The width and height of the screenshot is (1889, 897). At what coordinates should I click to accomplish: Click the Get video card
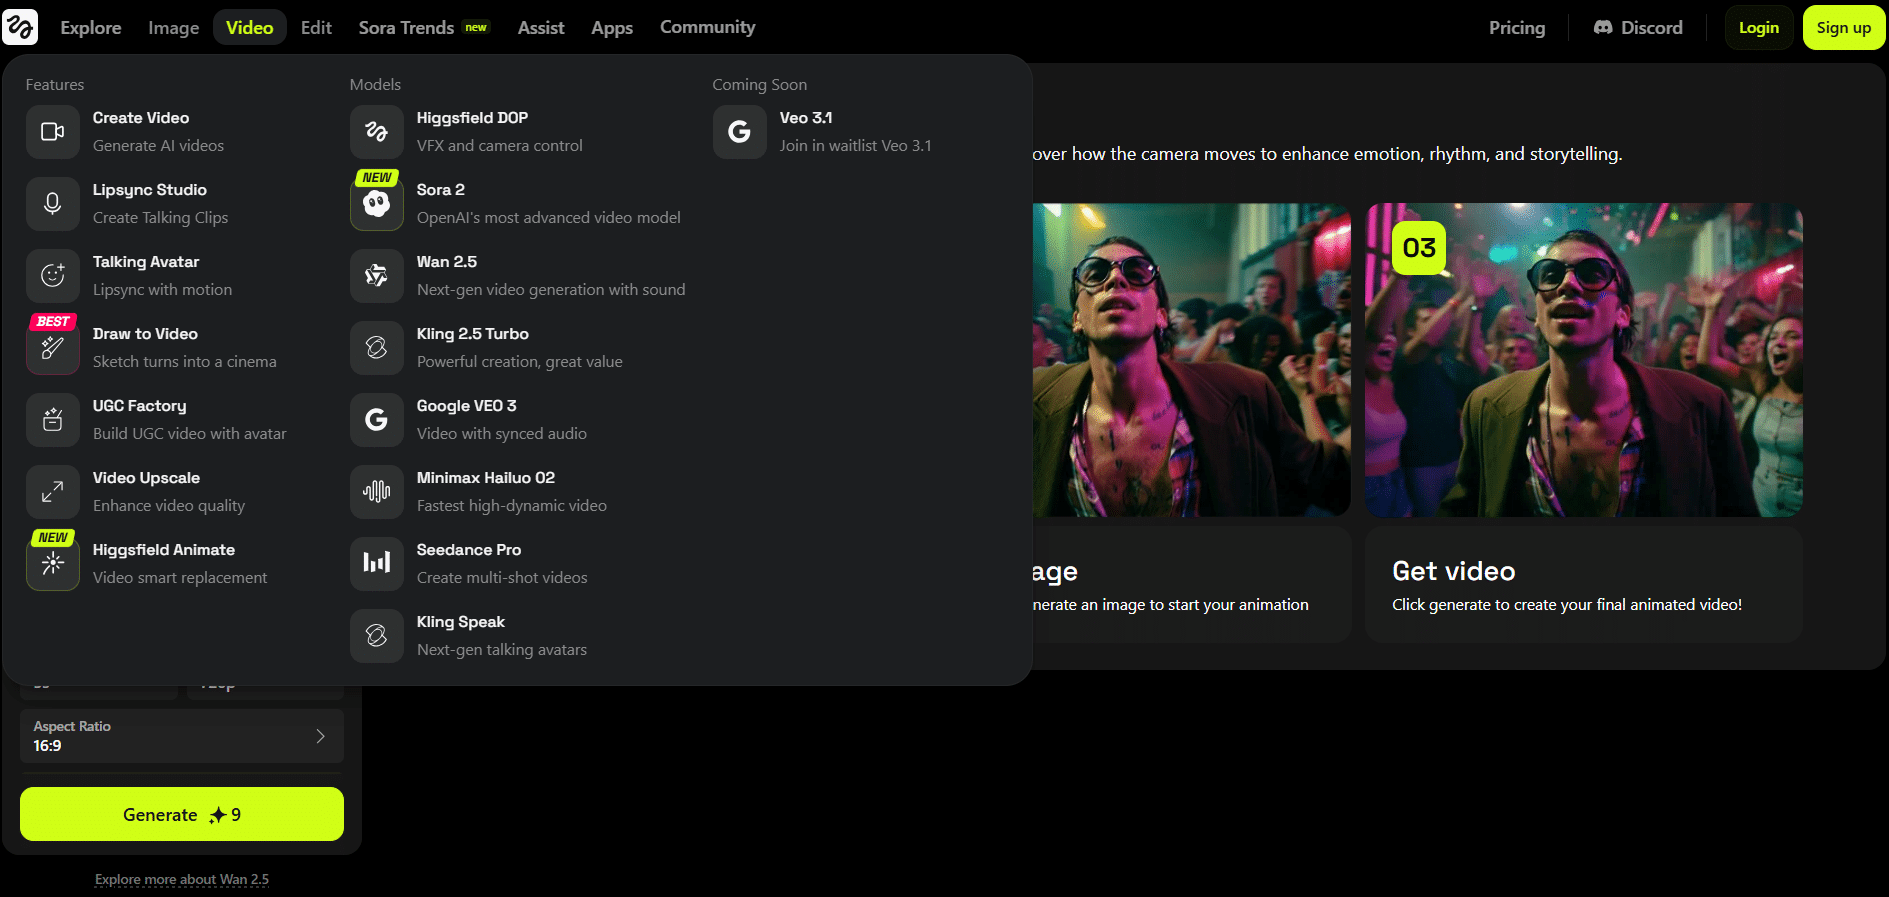pos(1584,584)
